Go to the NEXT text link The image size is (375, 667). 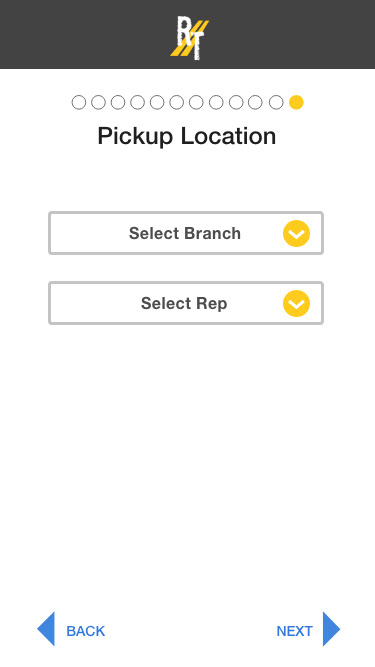(x=294, y=631)
